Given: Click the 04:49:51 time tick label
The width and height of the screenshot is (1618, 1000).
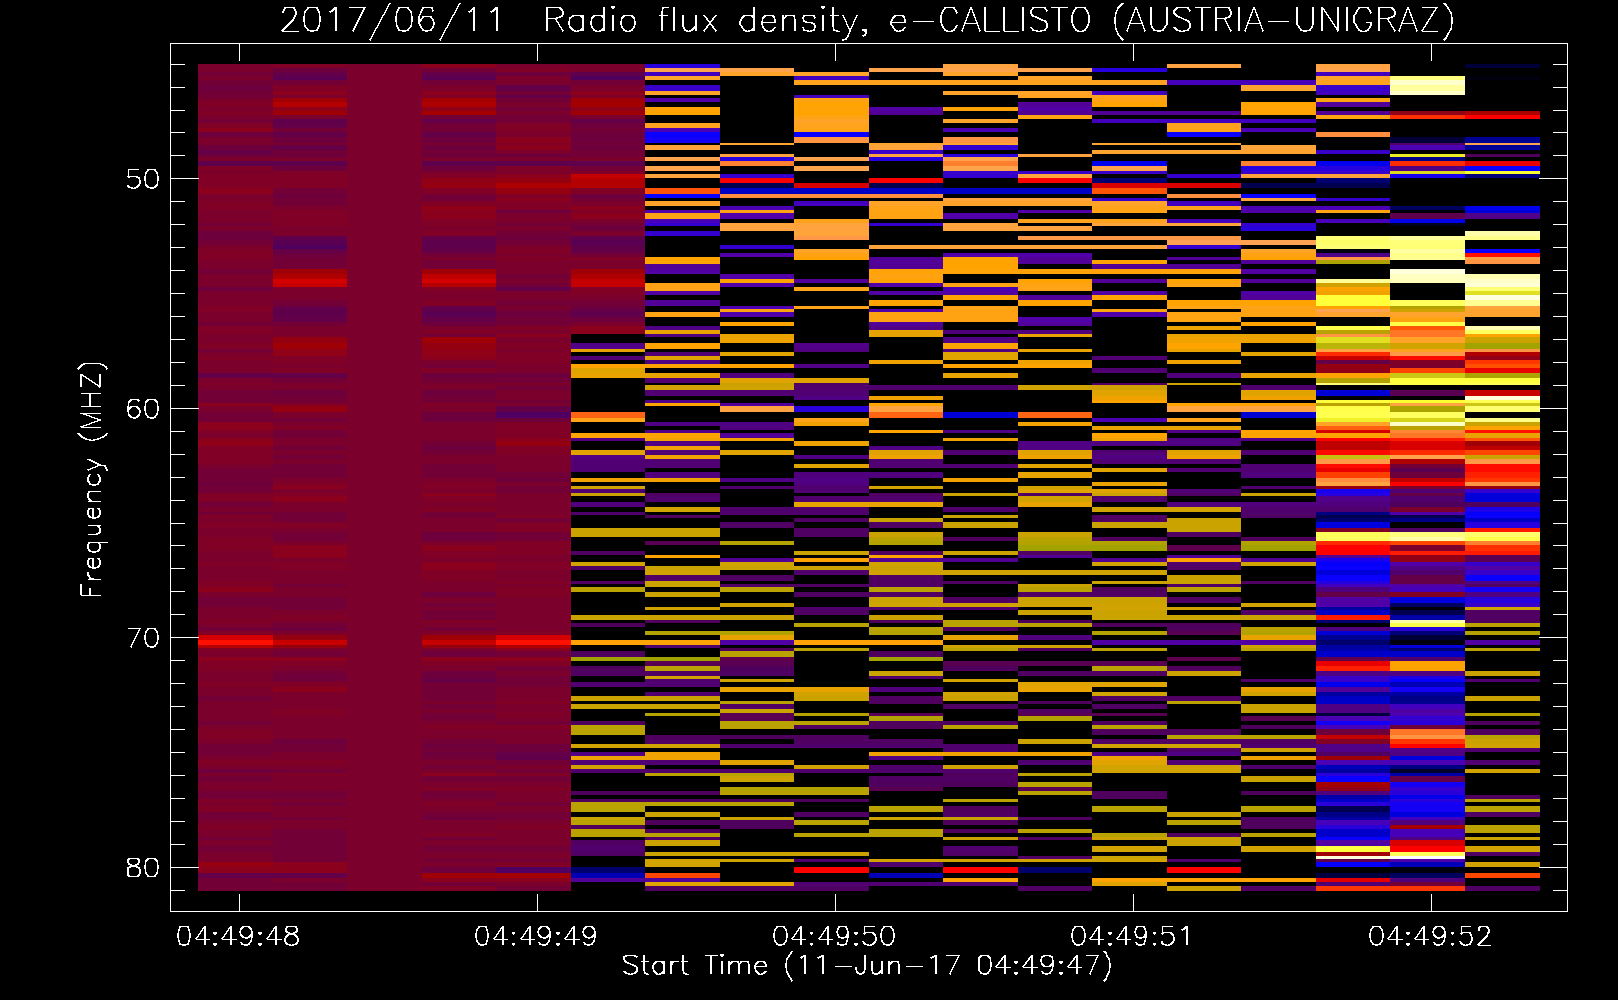Looking at the screenshot, I should (x=1132, y=936).
